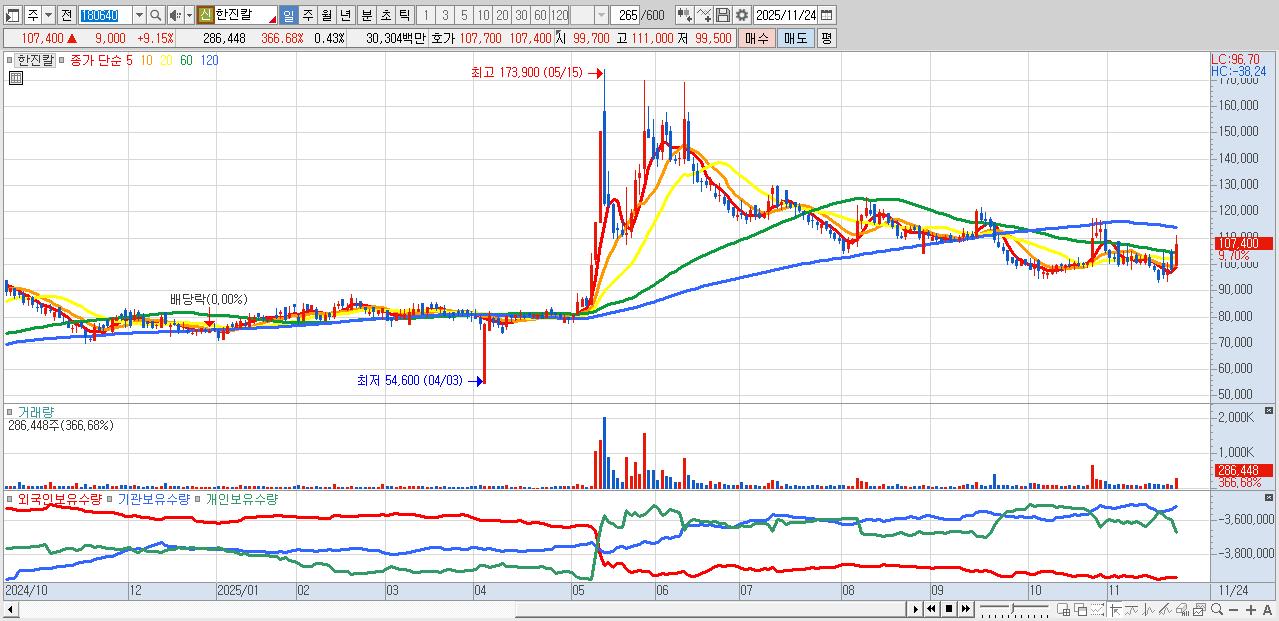The width and height of the screenshot is (1279, 621).
Task: Click the letter A text icon at bottom
Action: point(1267,609)
